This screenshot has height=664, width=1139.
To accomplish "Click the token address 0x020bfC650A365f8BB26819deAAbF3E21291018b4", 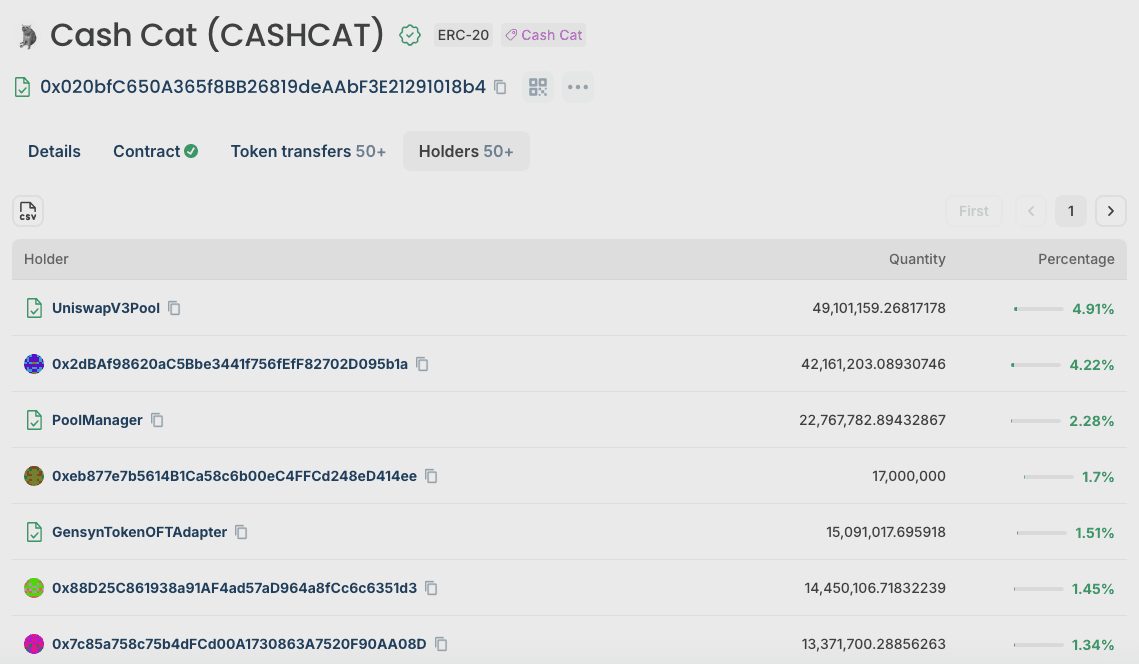I will 263,87.
